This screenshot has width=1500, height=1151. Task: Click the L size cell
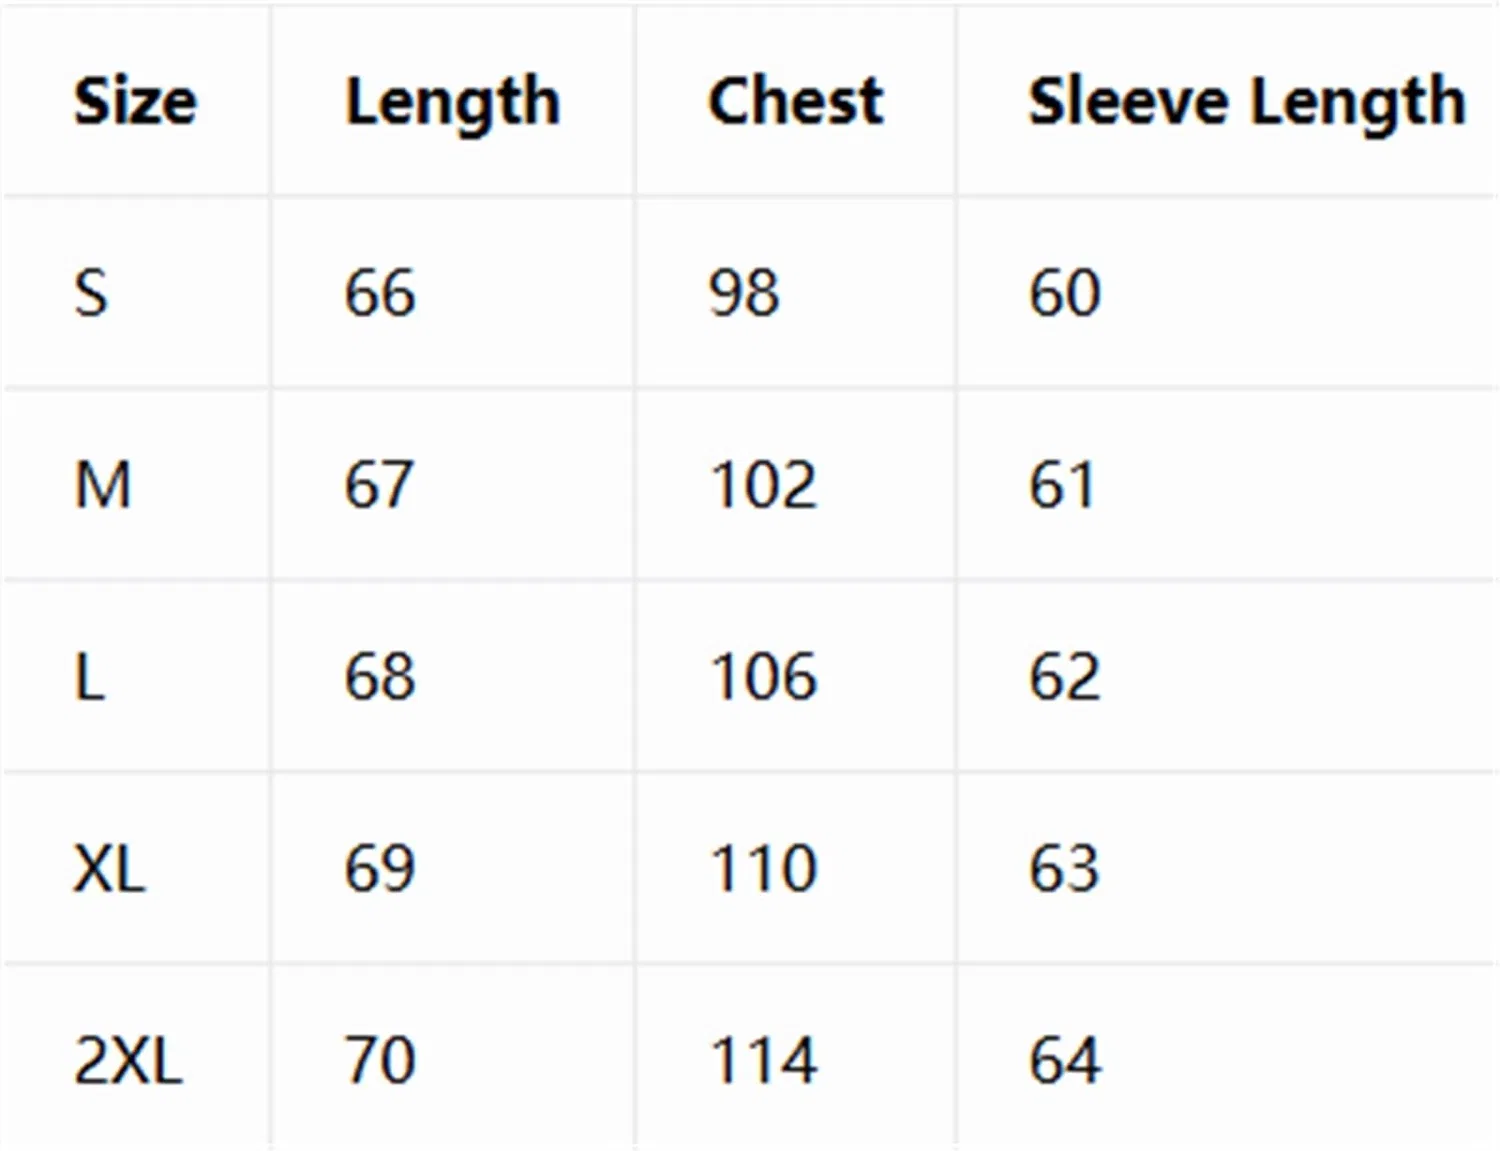point(90,677)
